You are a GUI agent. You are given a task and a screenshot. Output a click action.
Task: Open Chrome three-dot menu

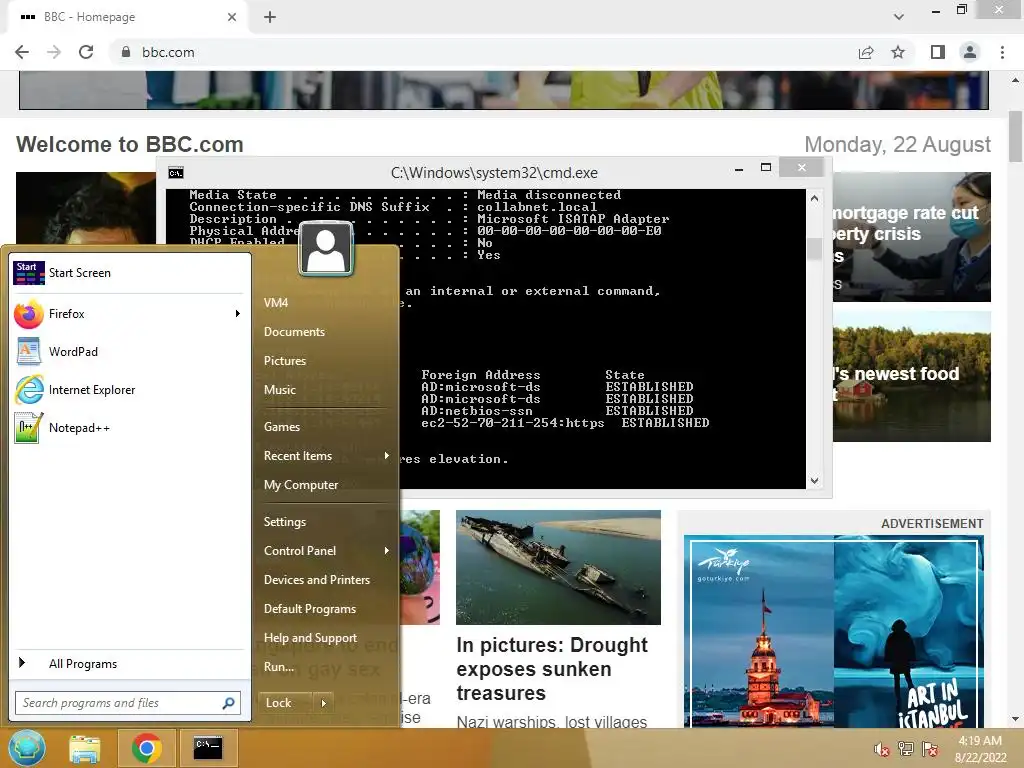[1002, 52]
